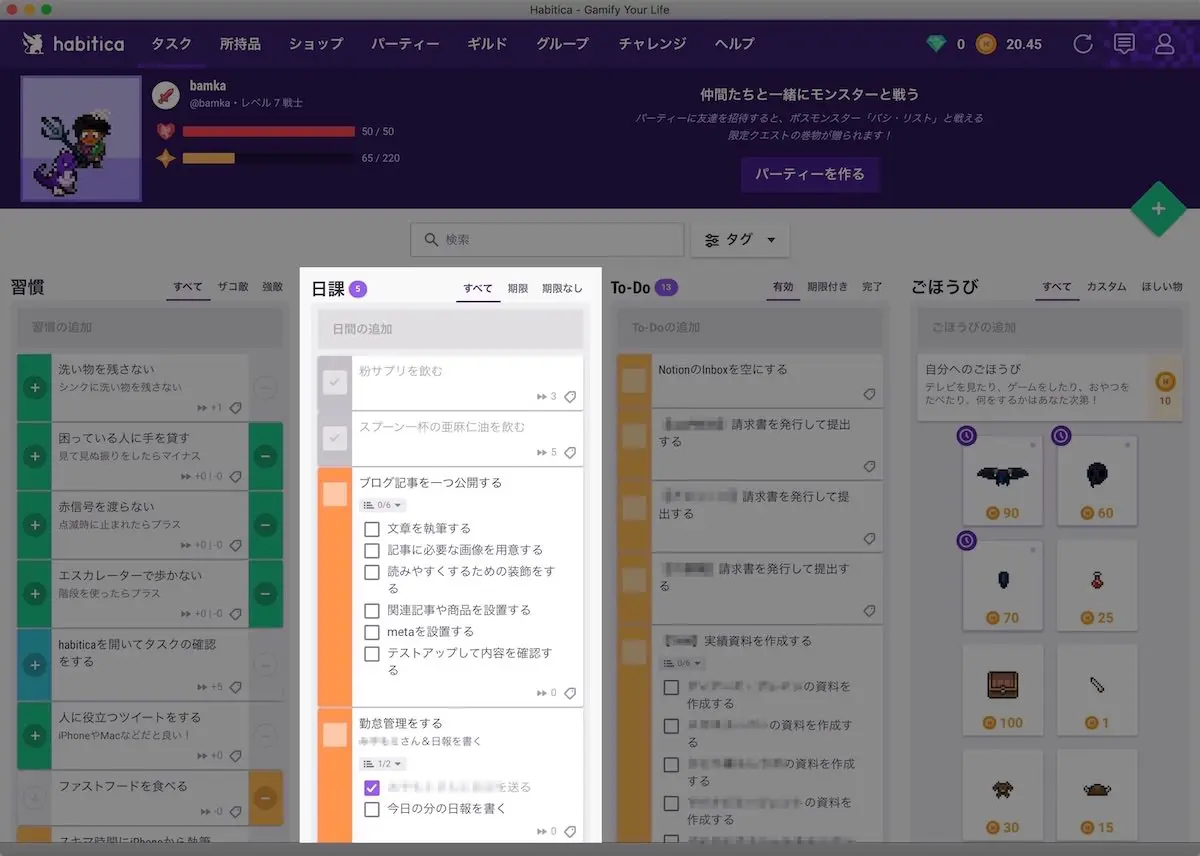This screenshot has height=856, width=1200.
Task: Collapse the 0/6 checklist of 実績資料を作成する
Action: tap(684, 663)
